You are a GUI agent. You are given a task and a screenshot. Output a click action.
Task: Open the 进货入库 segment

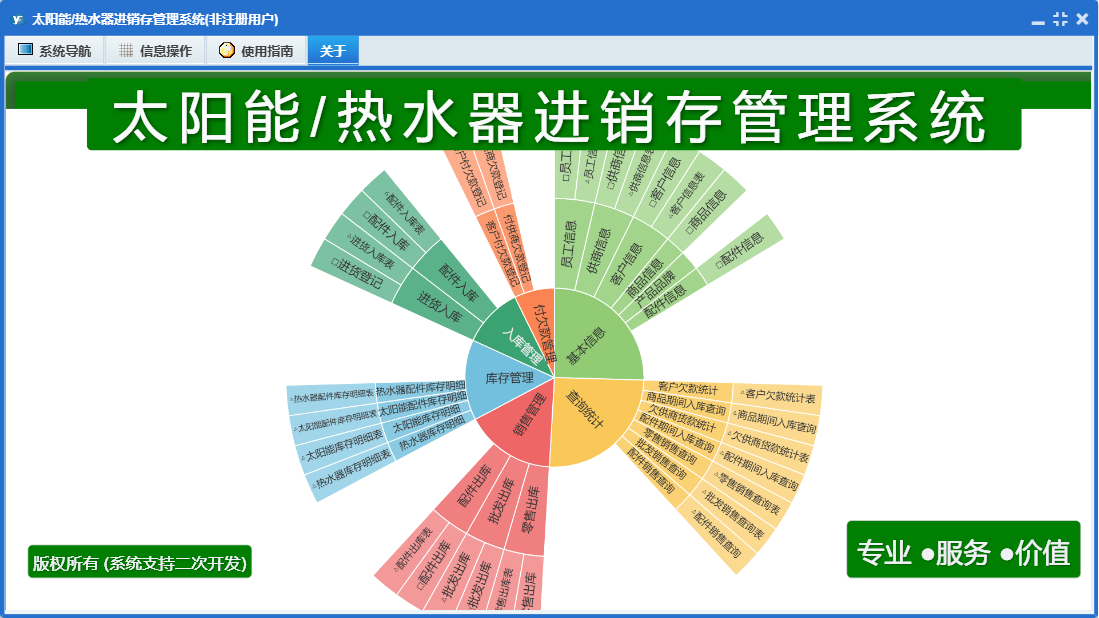[x=439, y=307]
